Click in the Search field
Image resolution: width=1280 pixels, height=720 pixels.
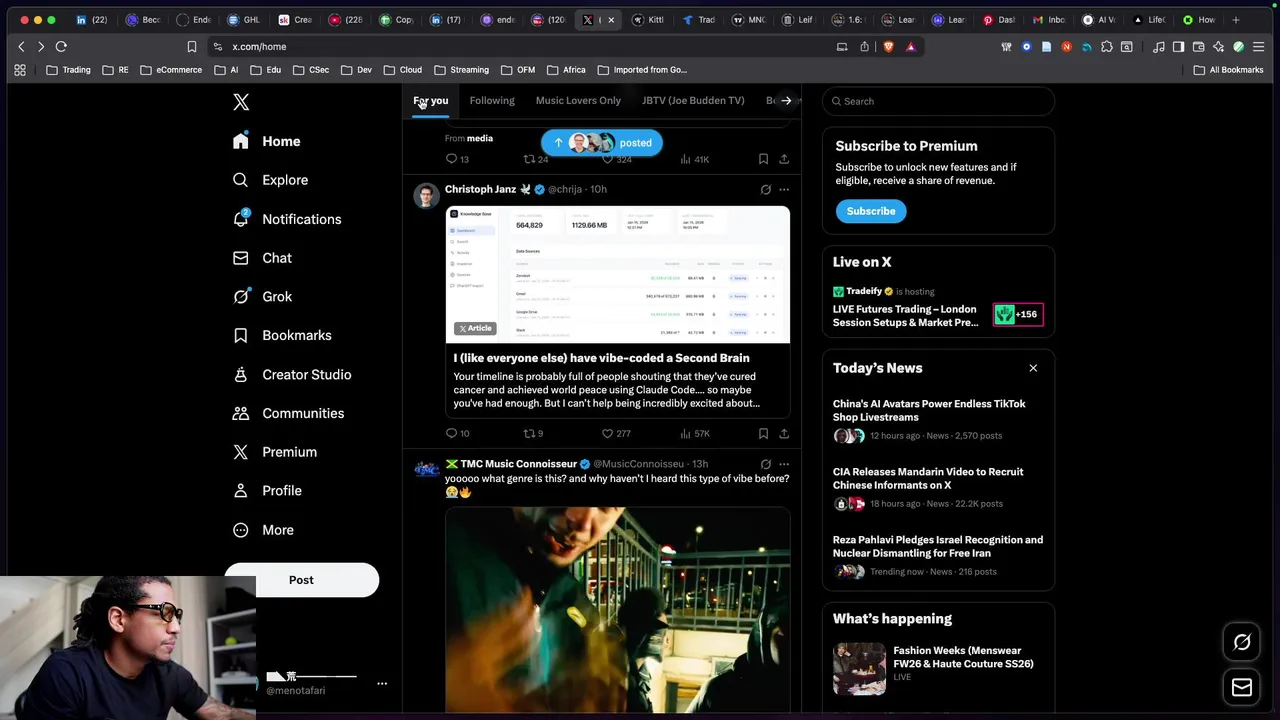pyautogui.click(x=938, y=101)
